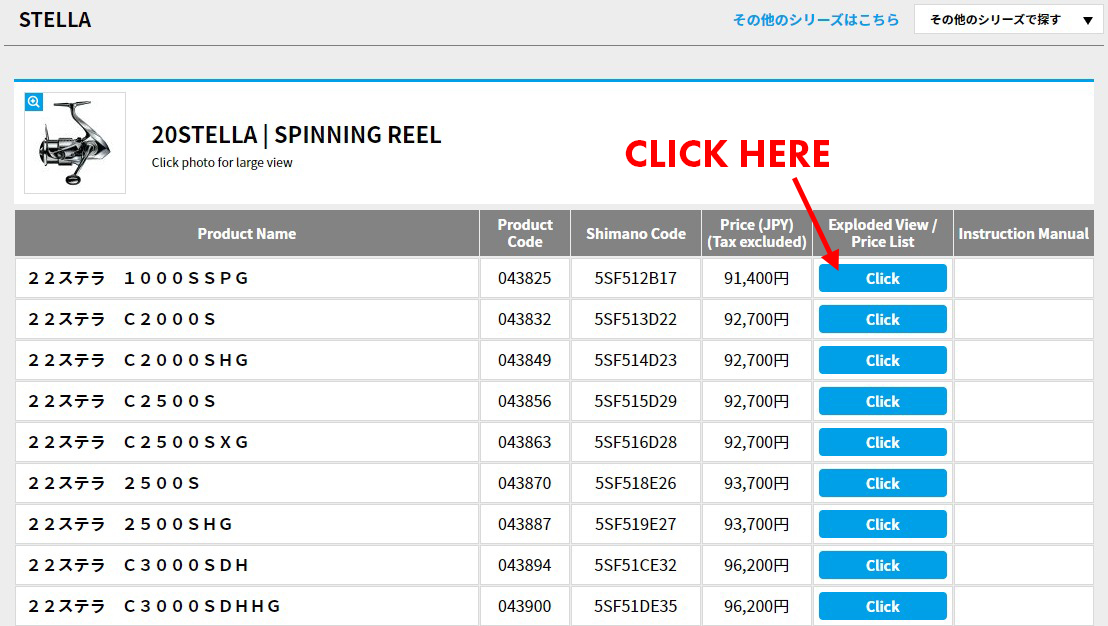Click product code 043894
This screenshot has height=626, width=1108.
point(524,565)
